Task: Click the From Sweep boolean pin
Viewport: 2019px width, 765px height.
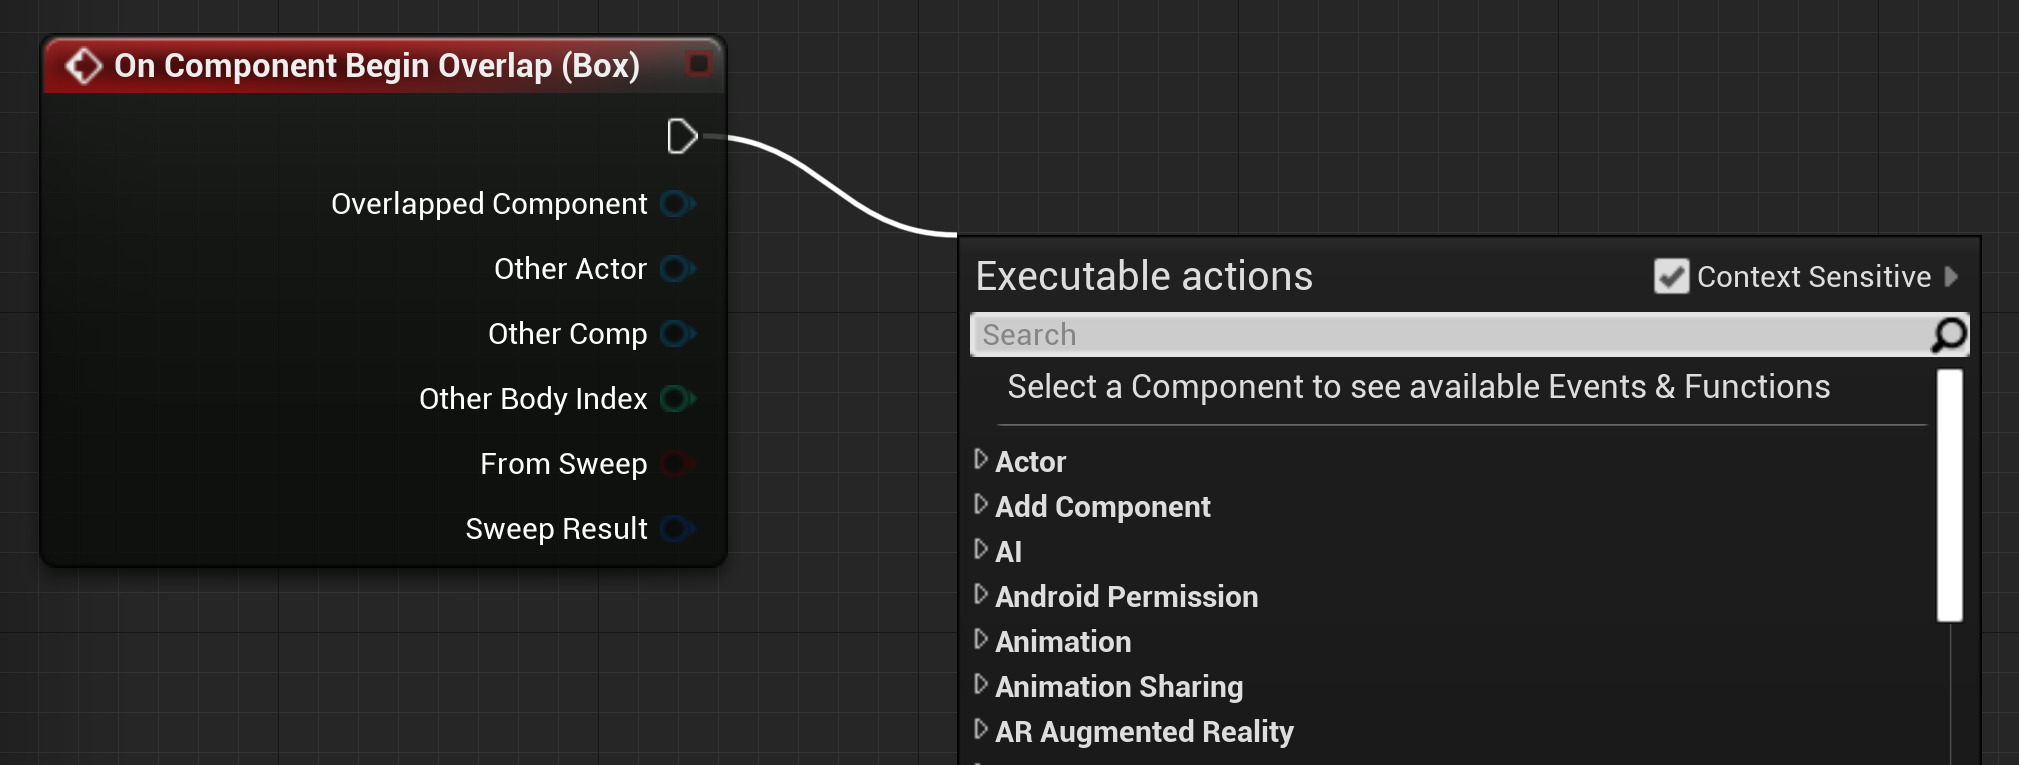Action: pos(676,464)
